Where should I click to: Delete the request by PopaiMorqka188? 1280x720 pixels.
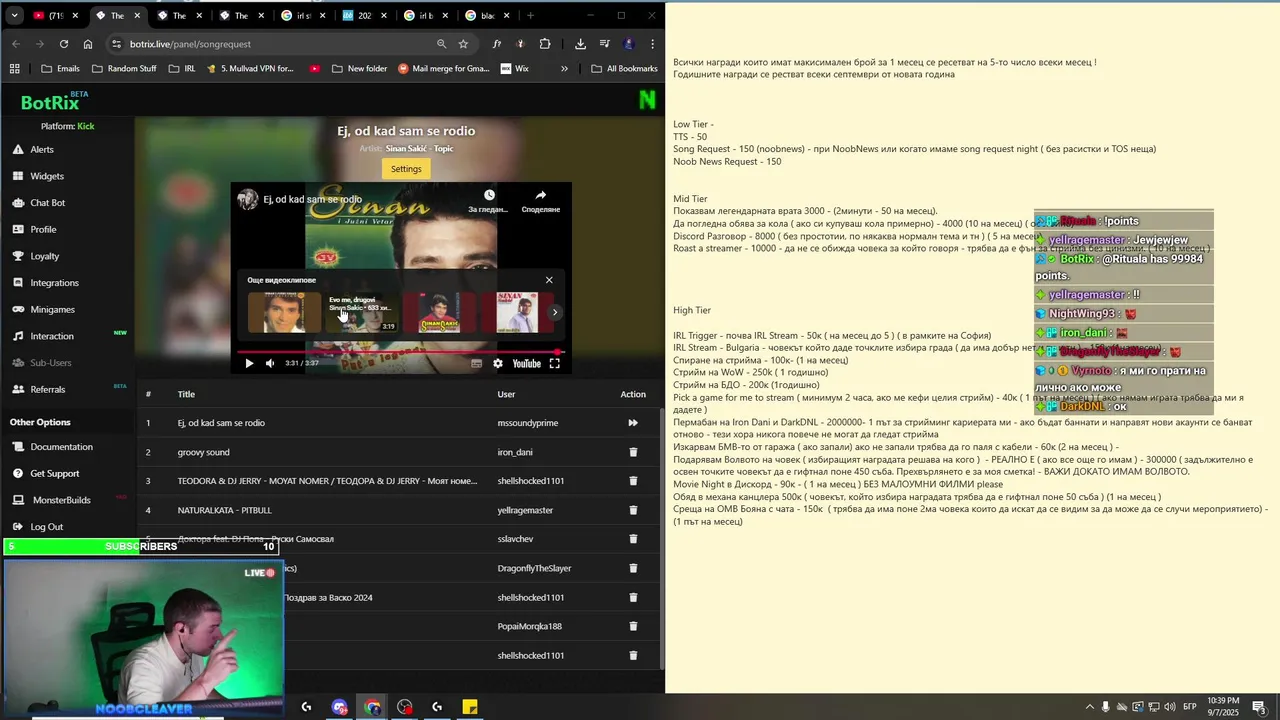pos(633,626)
